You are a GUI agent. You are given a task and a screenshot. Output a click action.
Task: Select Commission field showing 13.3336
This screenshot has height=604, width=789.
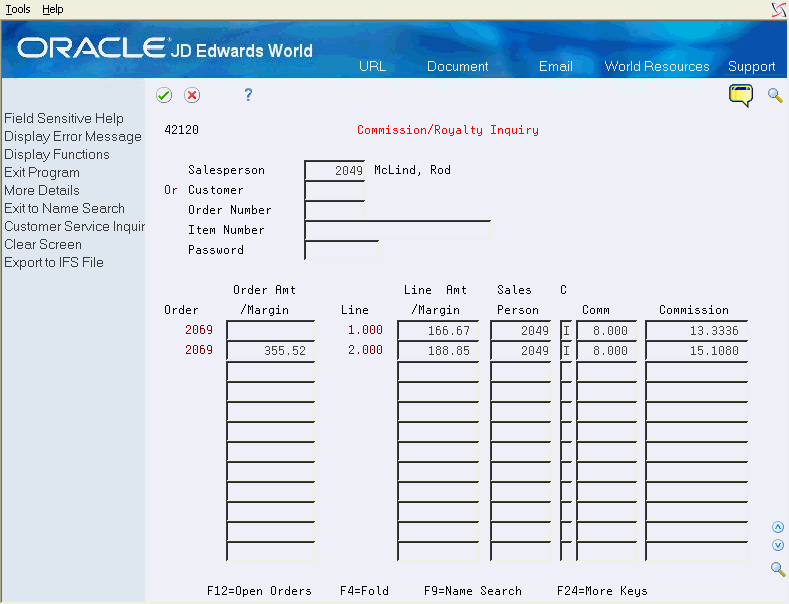[697, 331]
